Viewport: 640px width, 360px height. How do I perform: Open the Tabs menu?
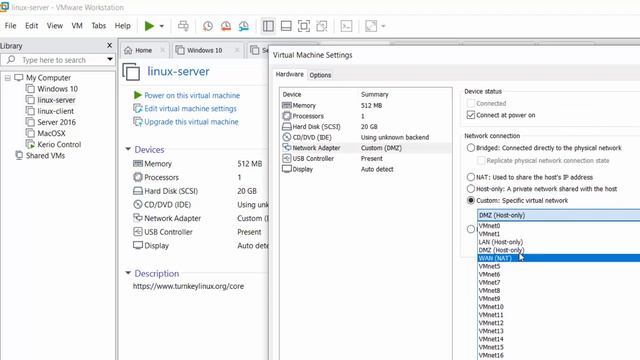click(x=99, y=26)
